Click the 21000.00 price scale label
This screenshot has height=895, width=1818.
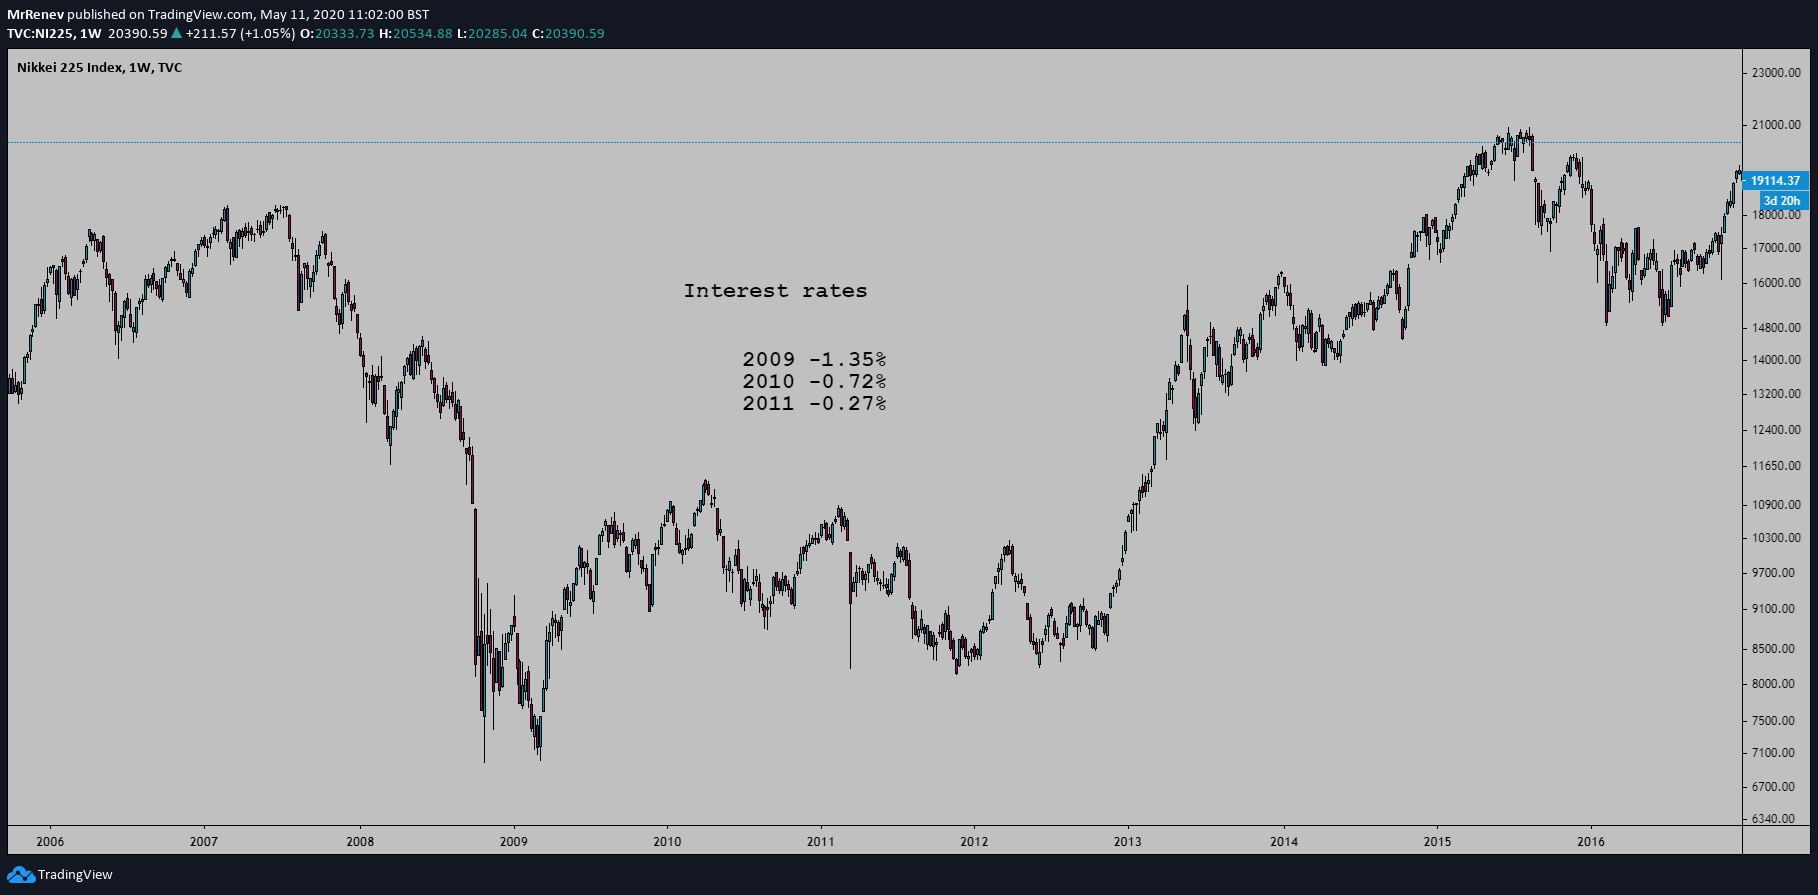tap(1776, 125)
